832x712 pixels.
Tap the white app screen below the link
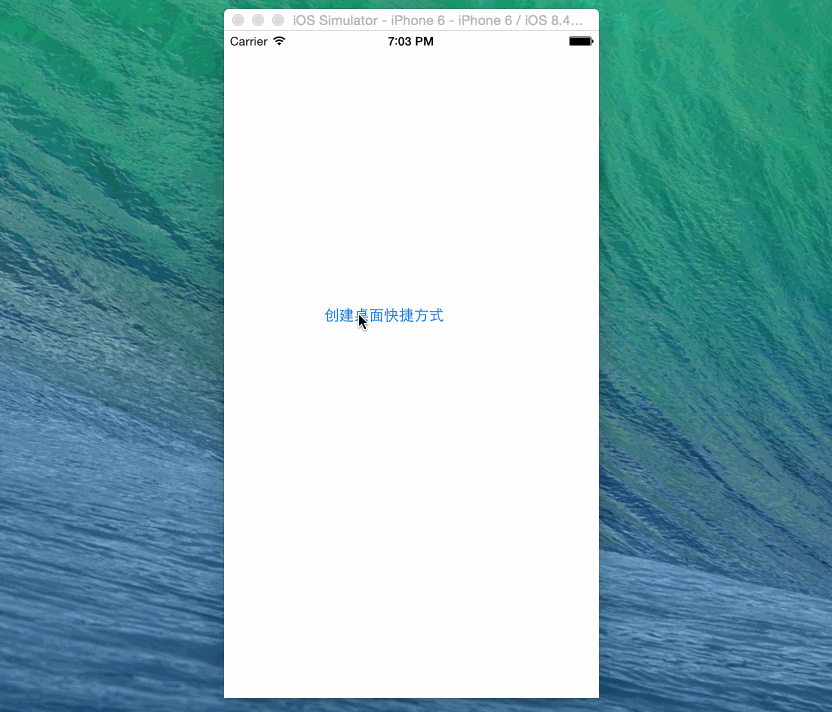[411, 500]
